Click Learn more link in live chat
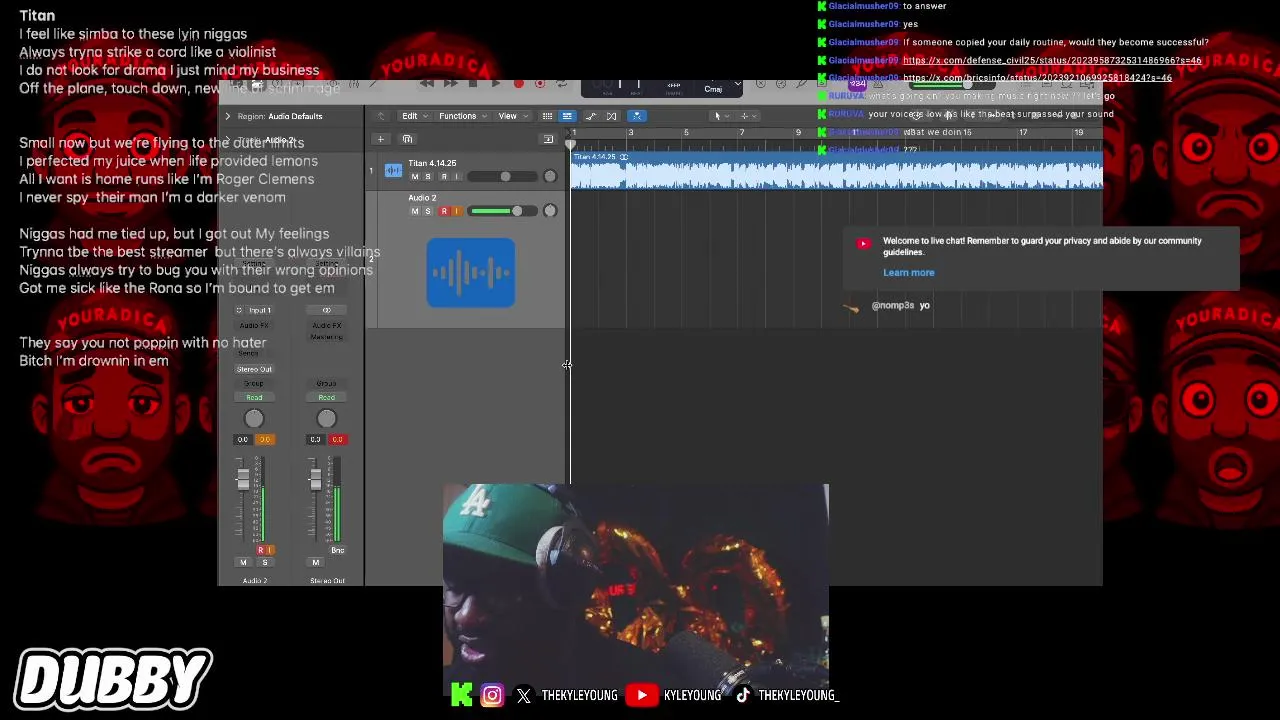Viewport: 1280px width, 720px height. pos(909,273)
